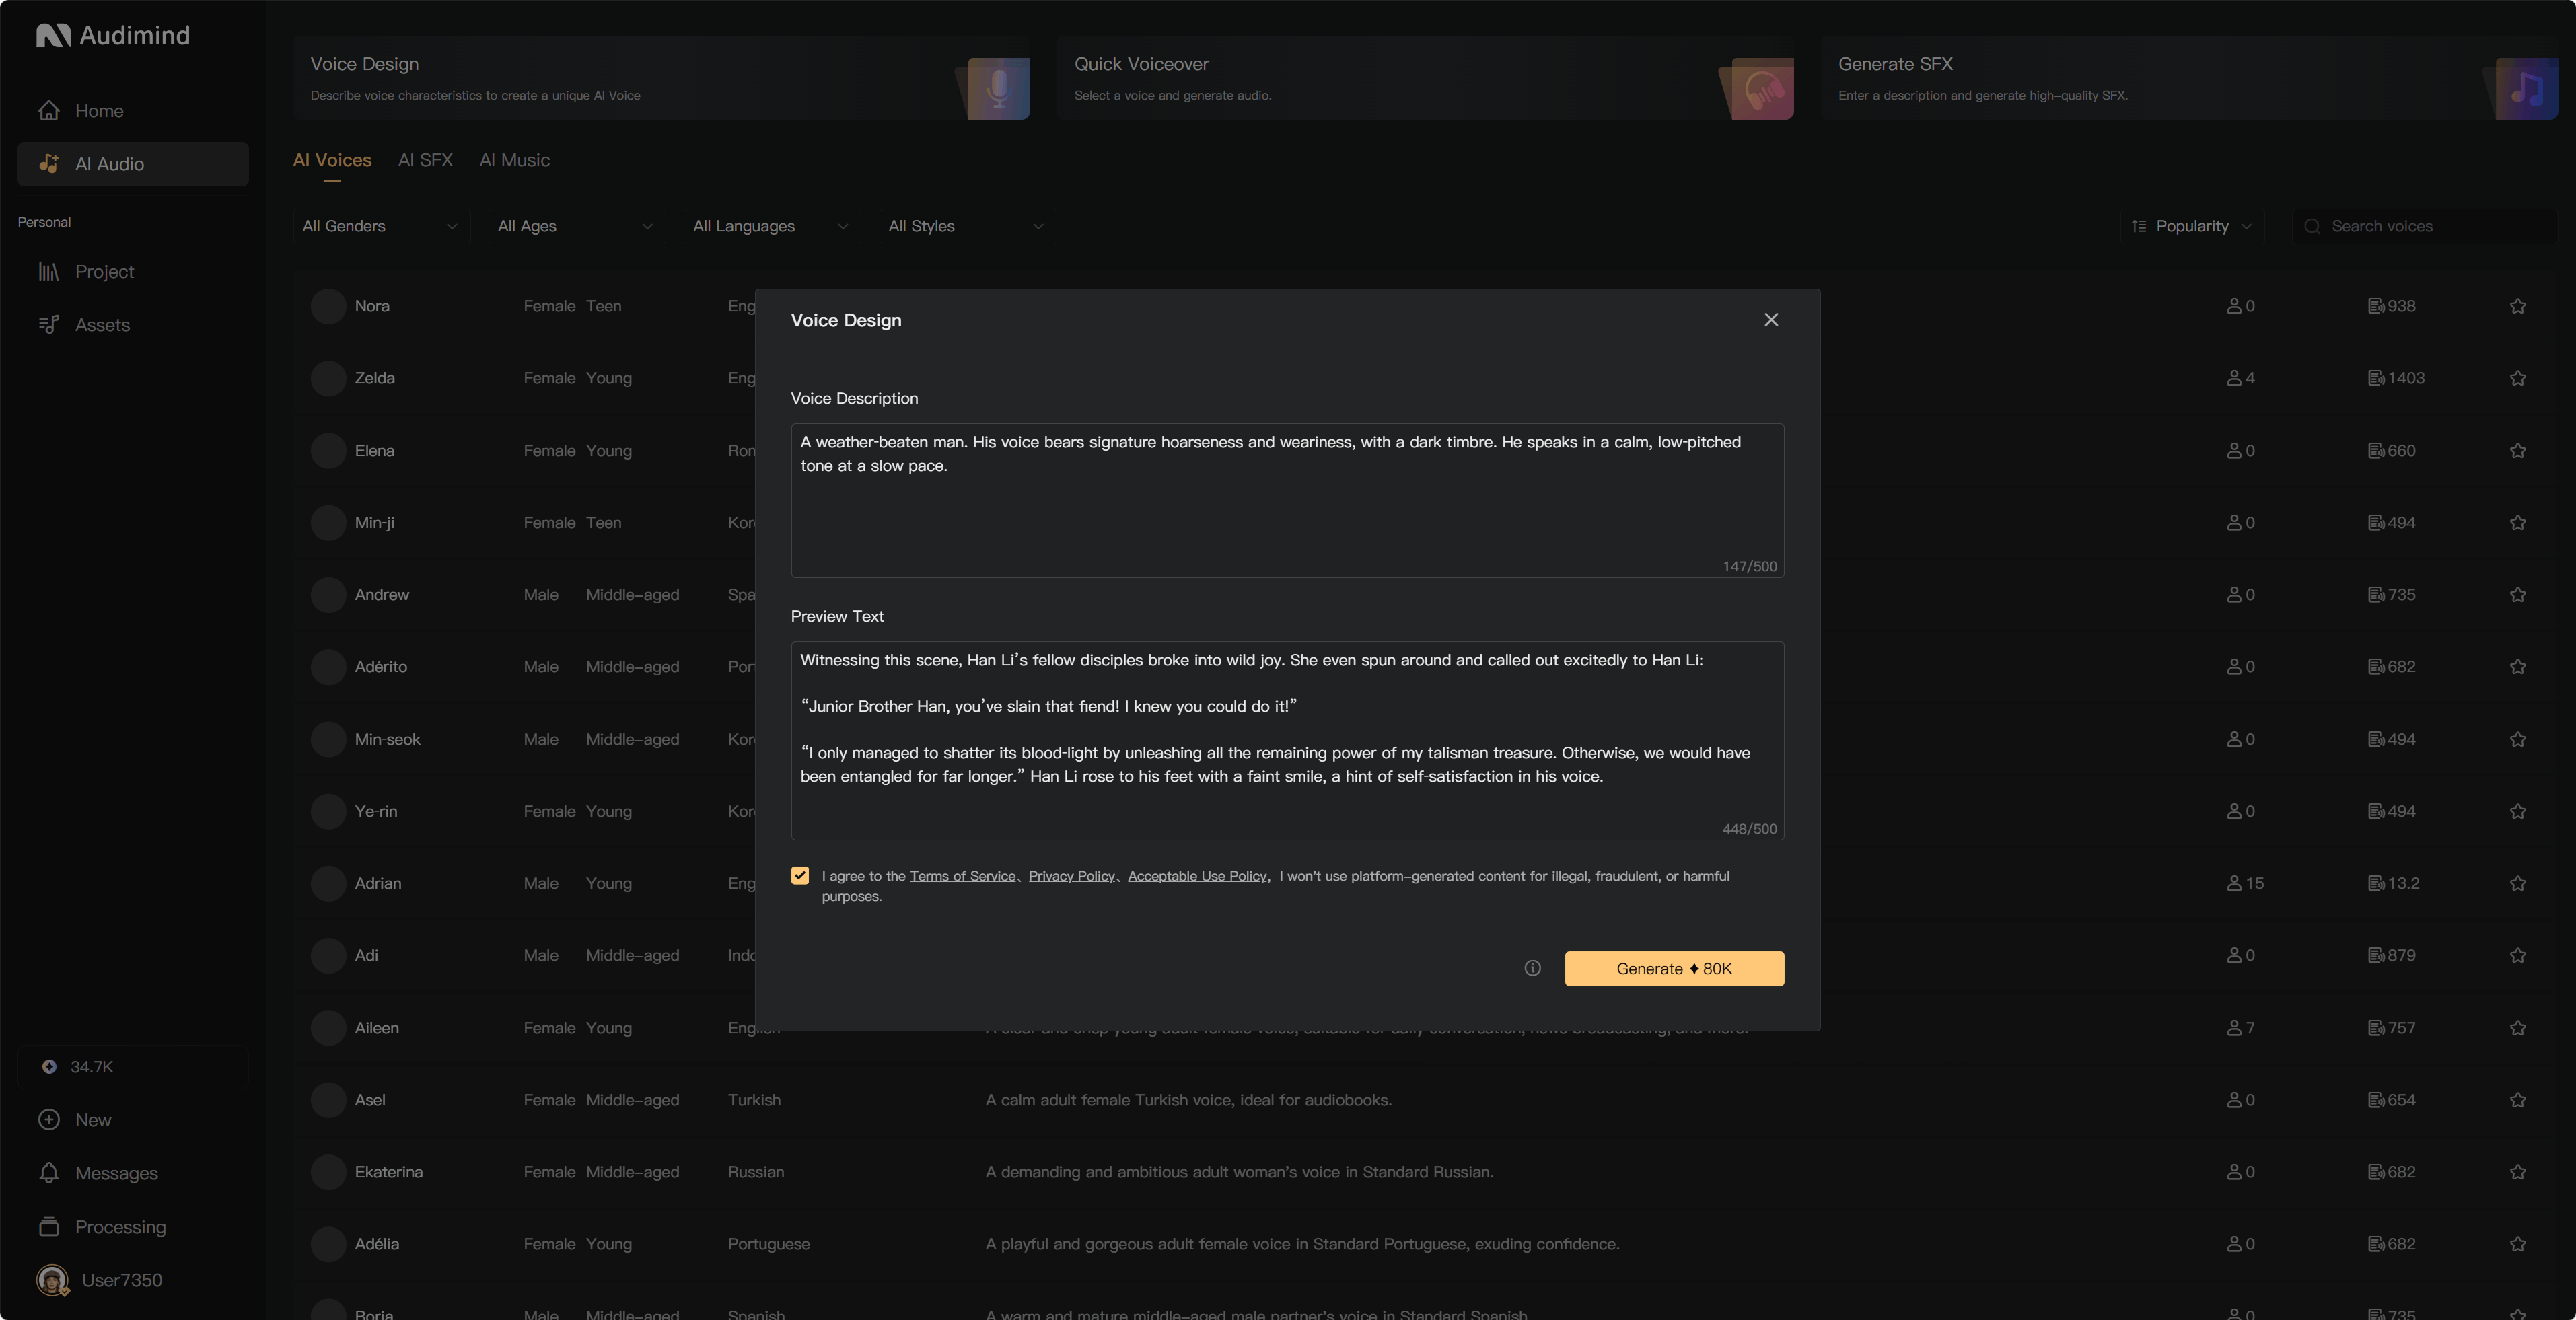Click the Preview Text area
The height and width of the screenshot is (1320, 2576).
1287,740
